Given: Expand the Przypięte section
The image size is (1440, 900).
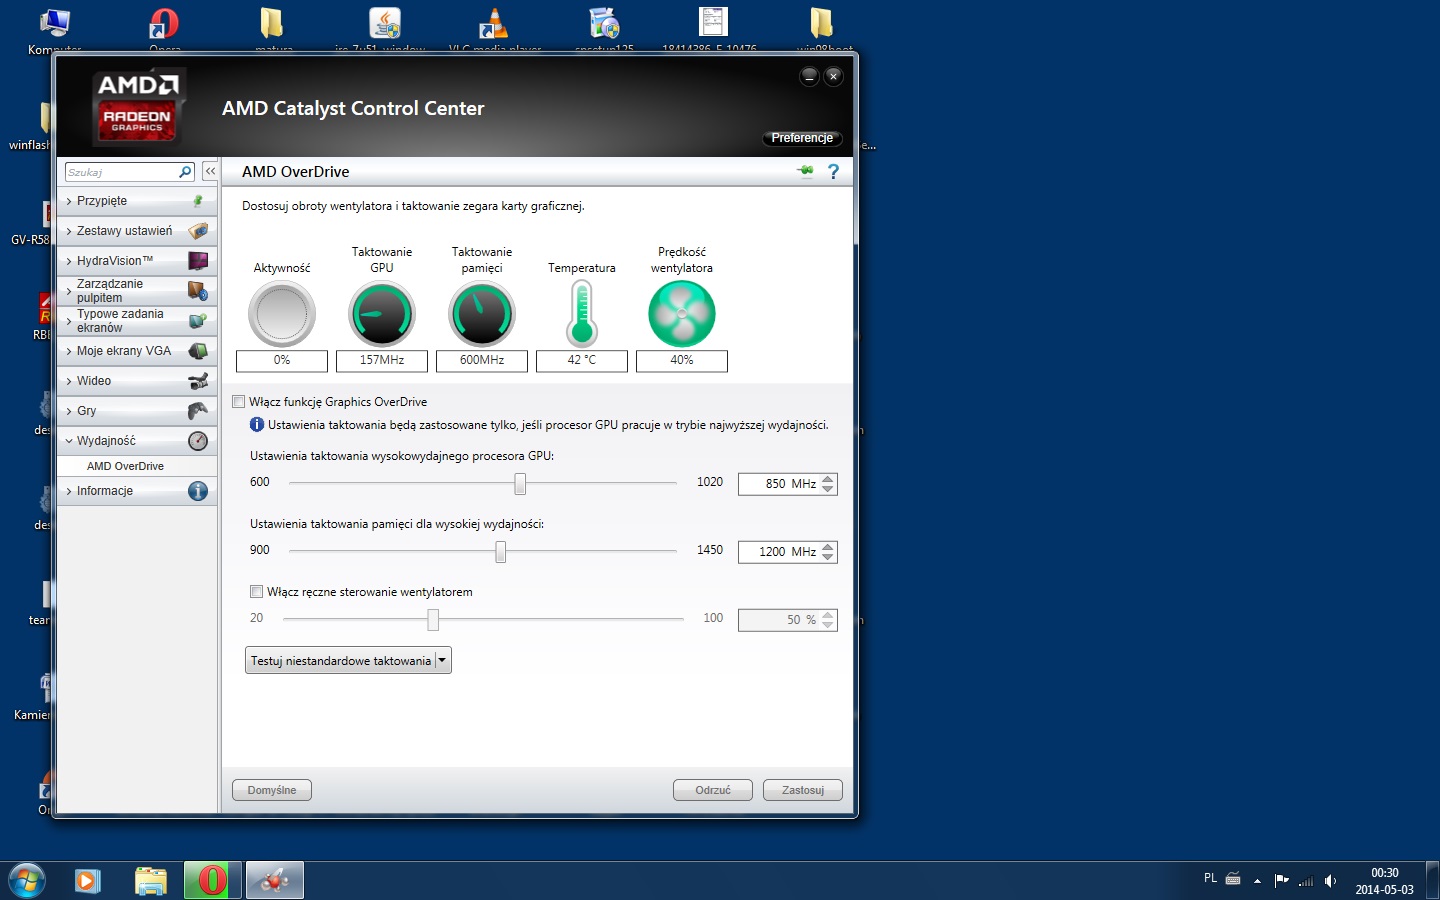Looking at the screenshot, I should point(69,201).
